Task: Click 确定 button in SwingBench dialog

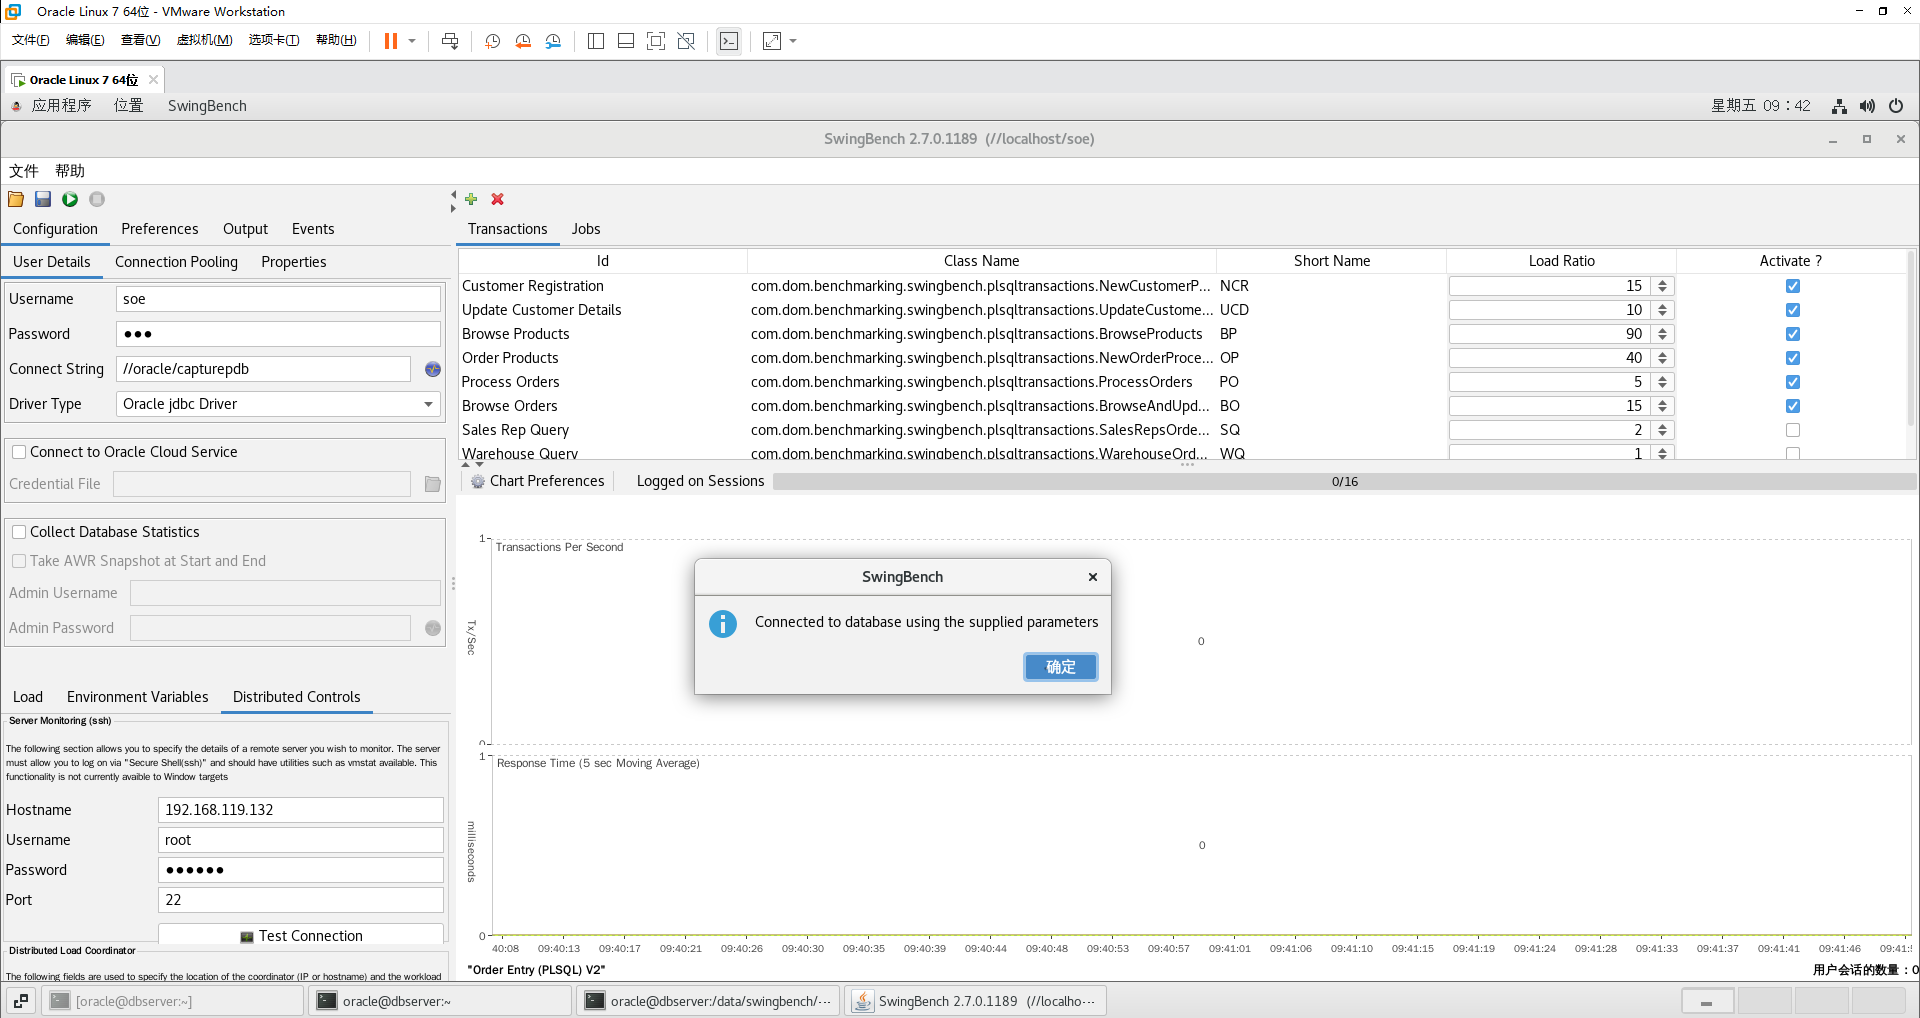Action: coord(1061,667)
